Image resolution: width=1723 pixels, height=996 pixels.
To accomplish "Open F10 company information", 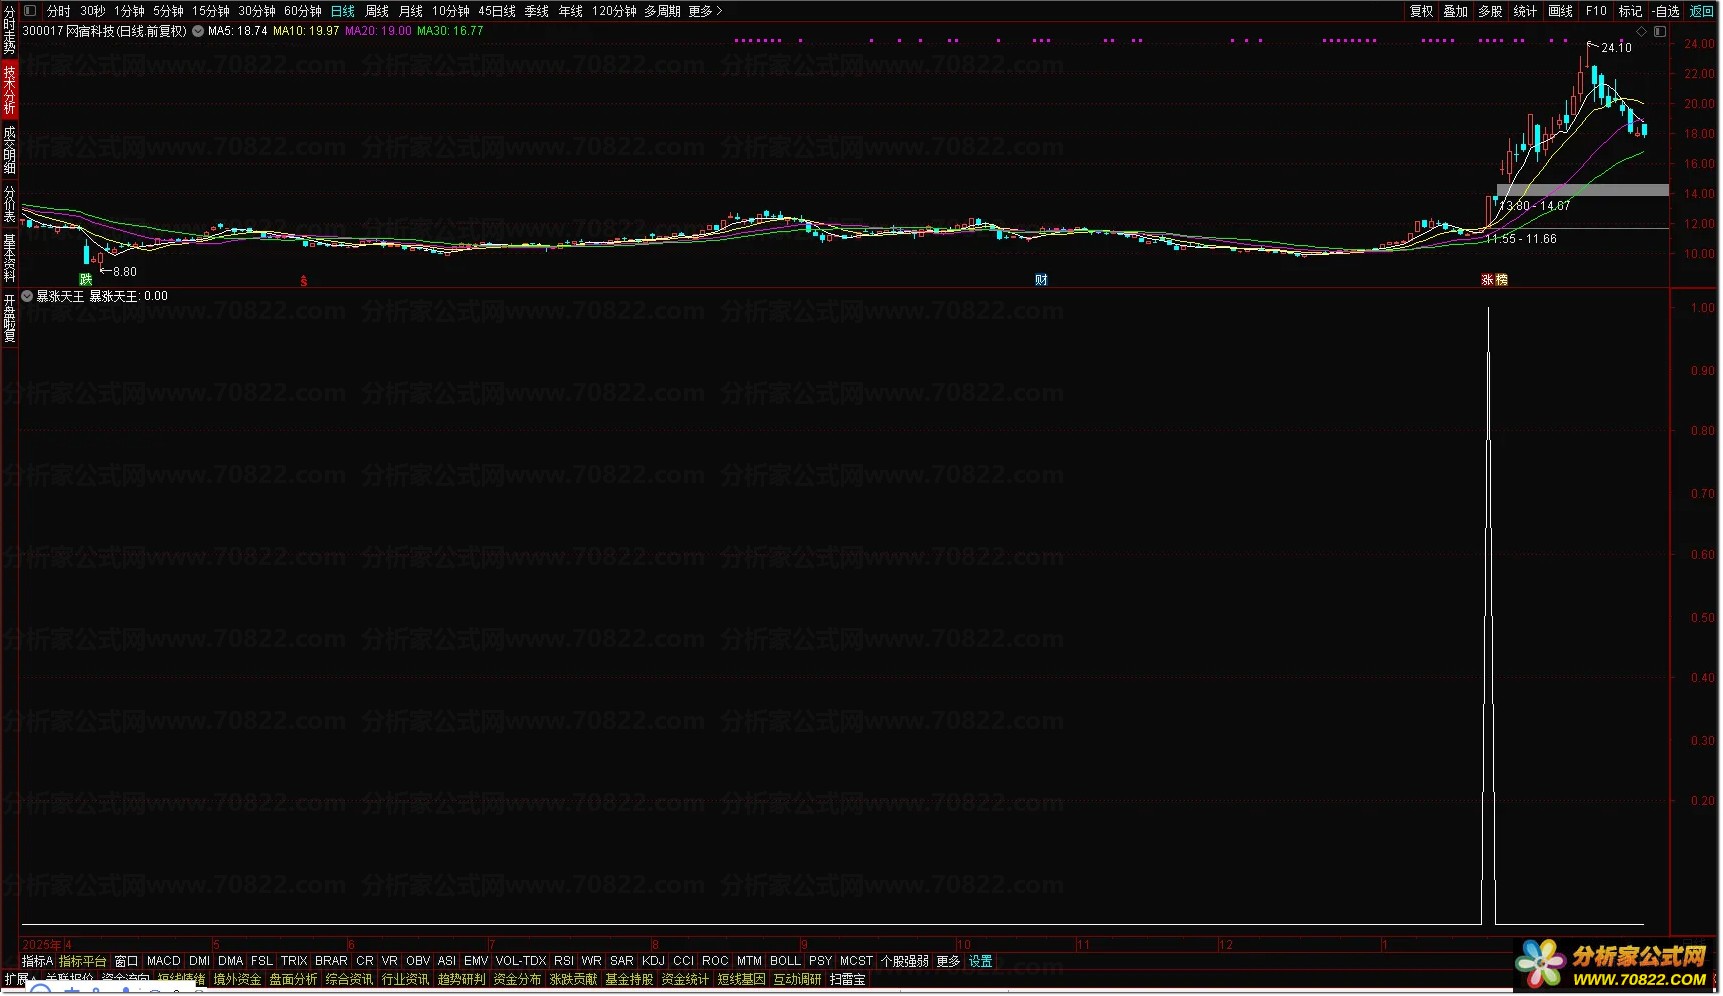I will tap(1596, 11).
